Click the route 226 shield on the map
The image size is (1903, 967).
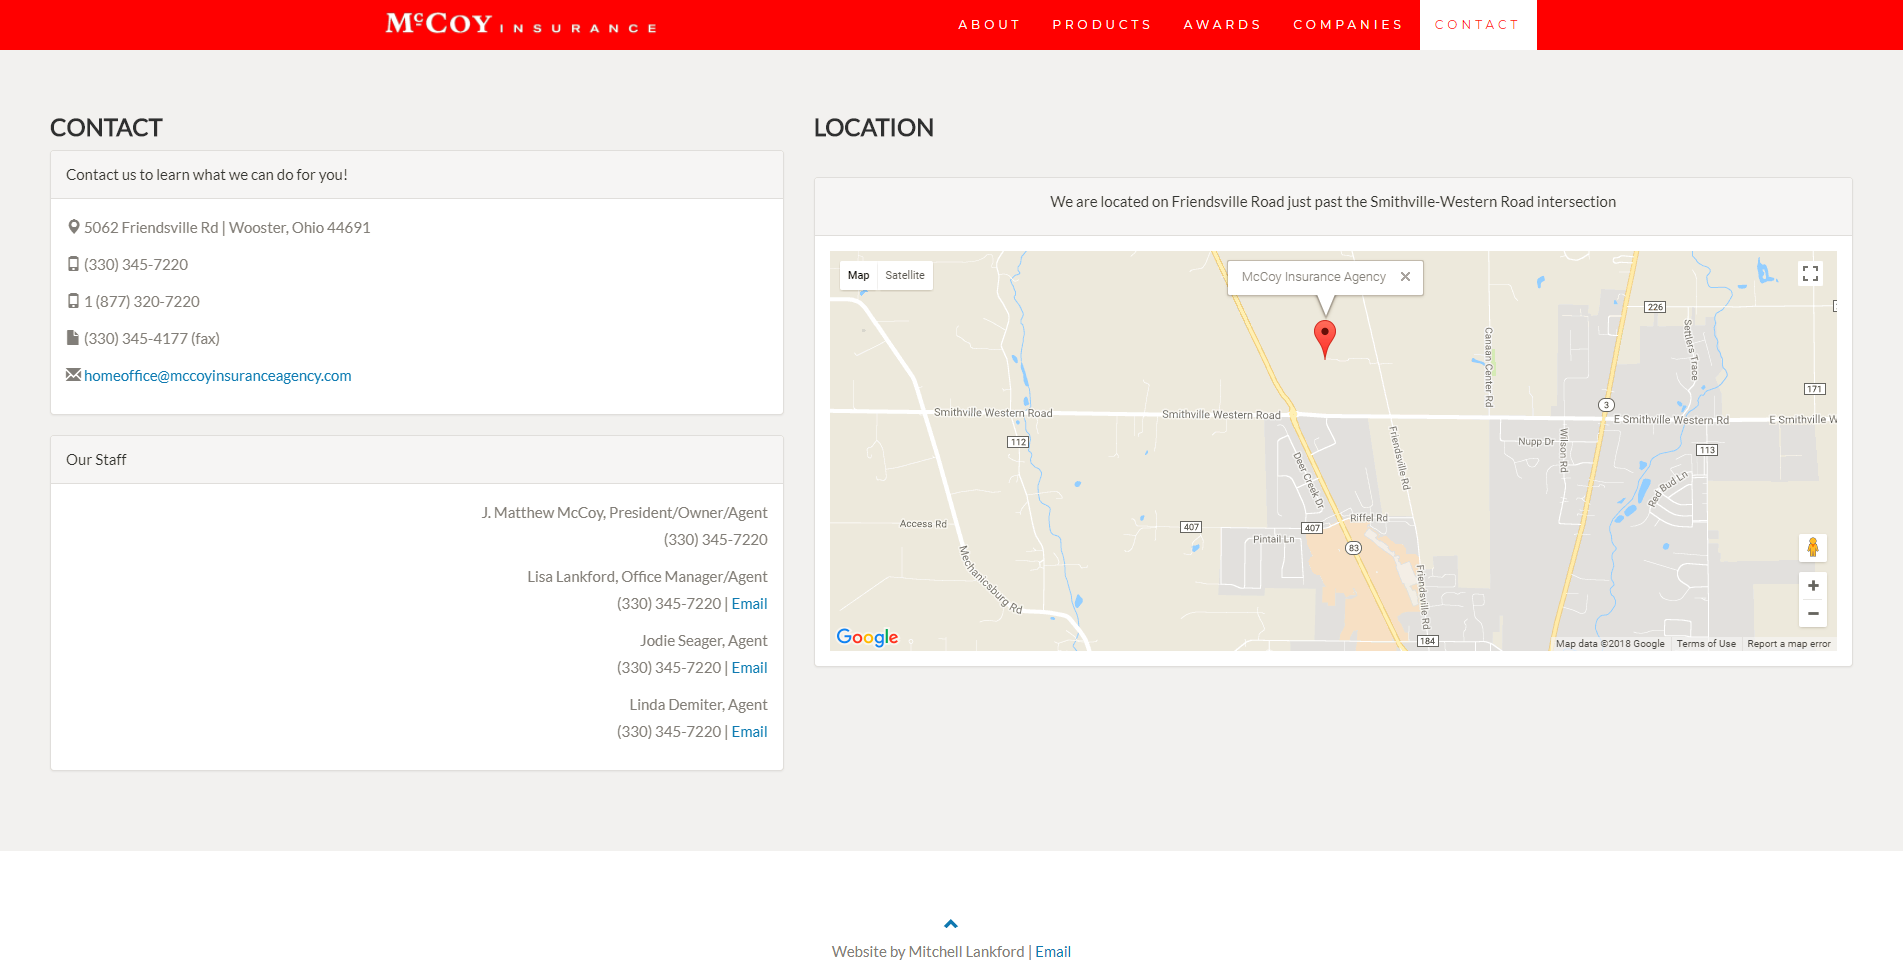[1655, 307]
